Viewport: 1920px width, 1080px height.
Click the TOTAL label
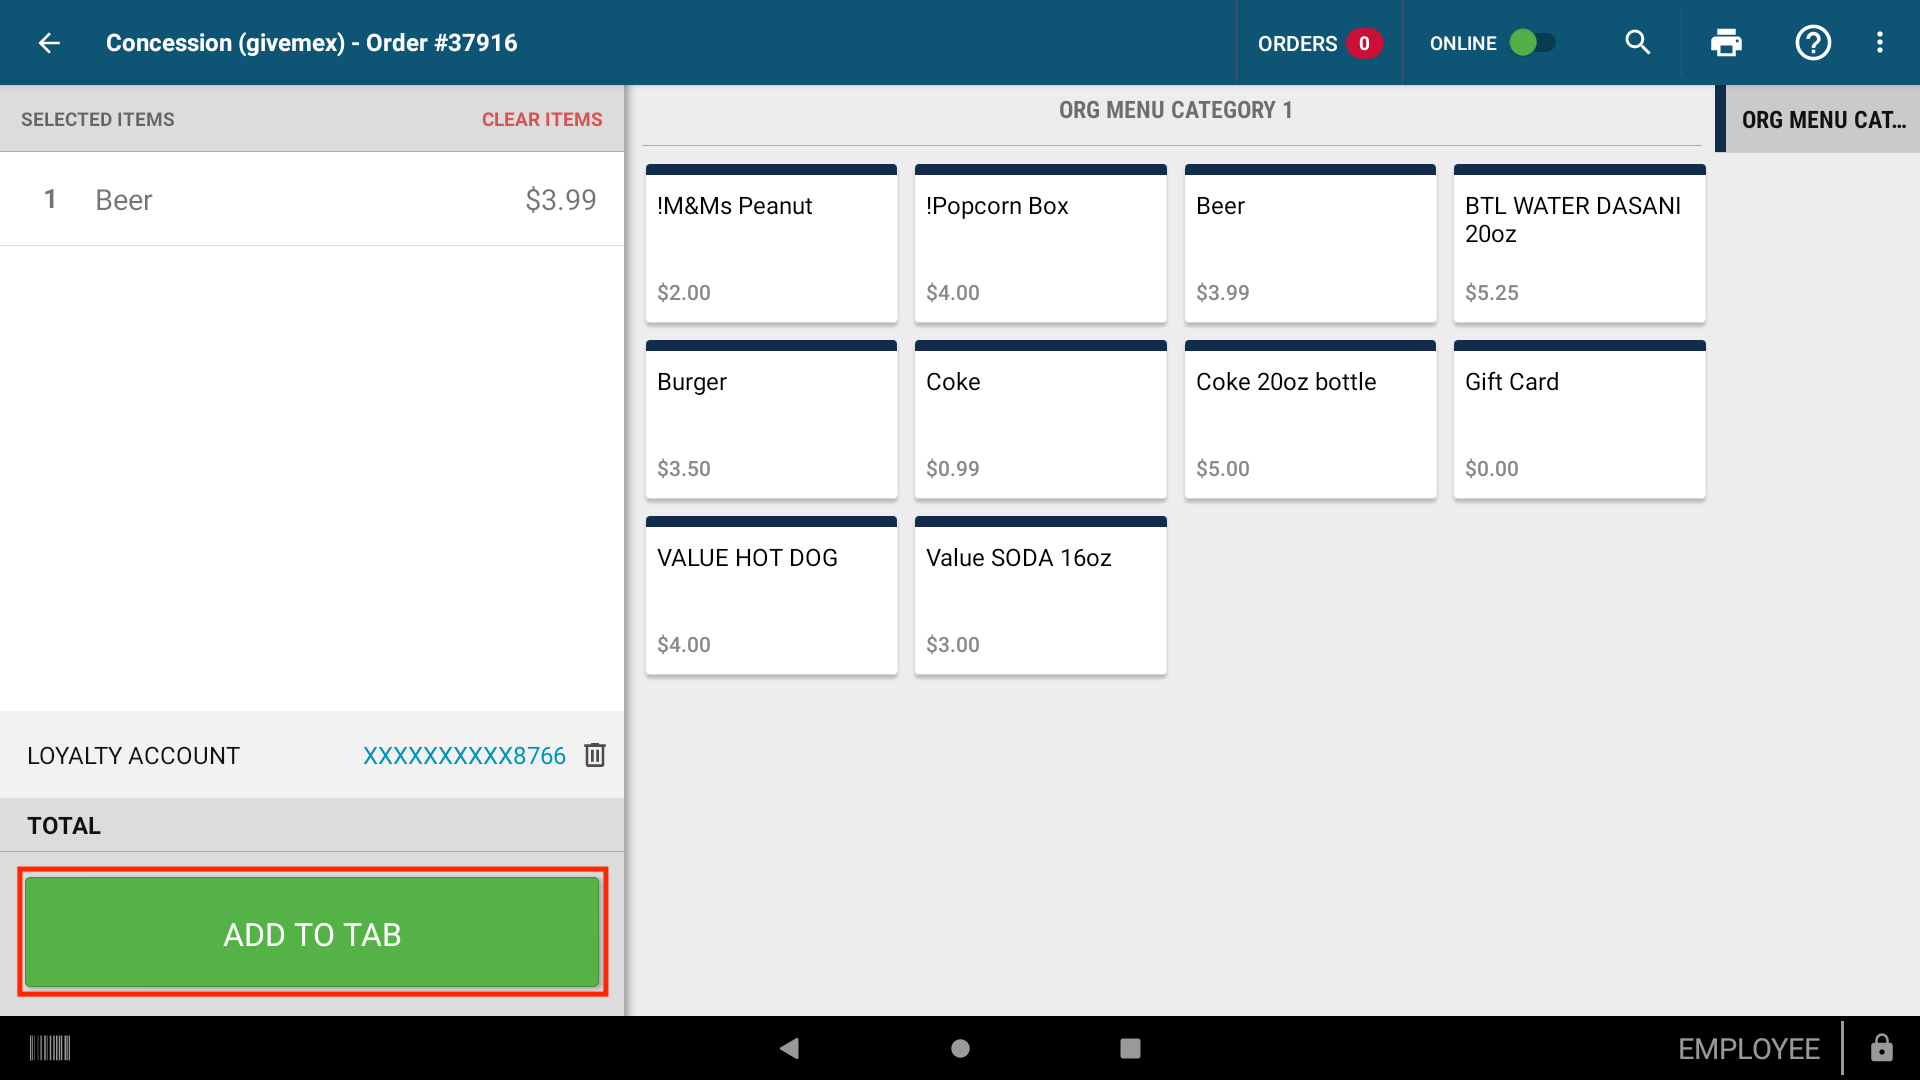[64, 825]
